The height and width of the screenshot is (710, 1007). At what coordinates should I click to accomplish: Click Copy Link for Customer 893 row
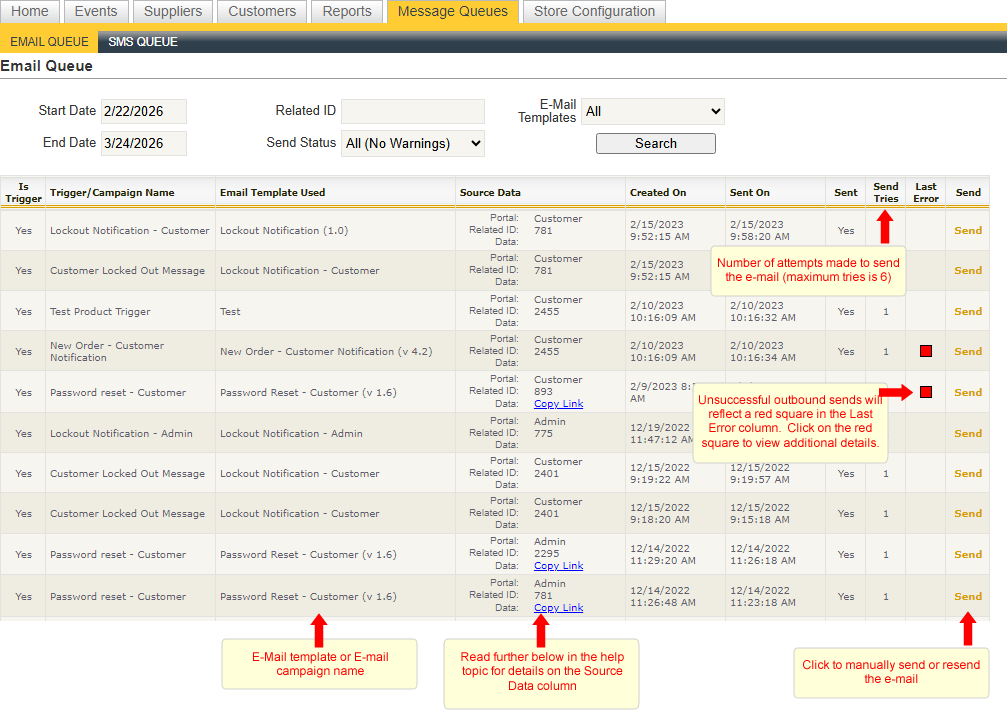point(558,405)
